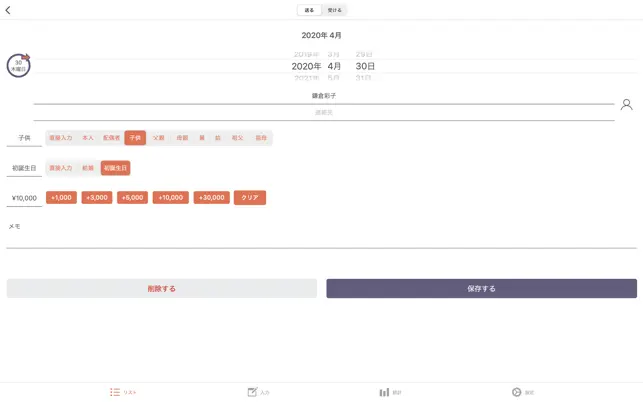Pick 3月 above the selected month

(333, 54)
